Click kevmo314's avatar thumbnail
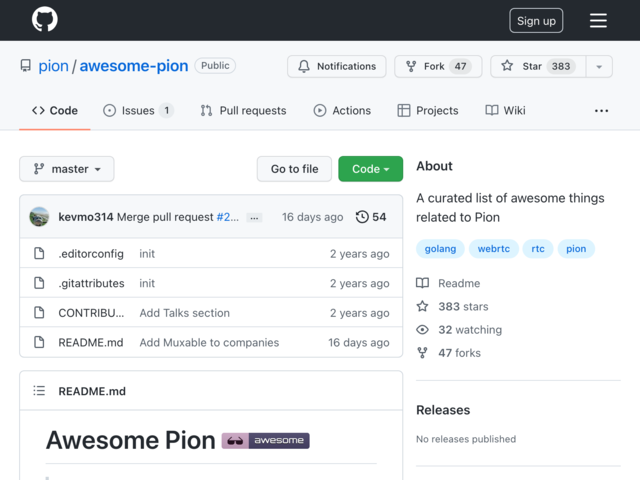This screenshot has width=640, height=480. pos(39,217)
